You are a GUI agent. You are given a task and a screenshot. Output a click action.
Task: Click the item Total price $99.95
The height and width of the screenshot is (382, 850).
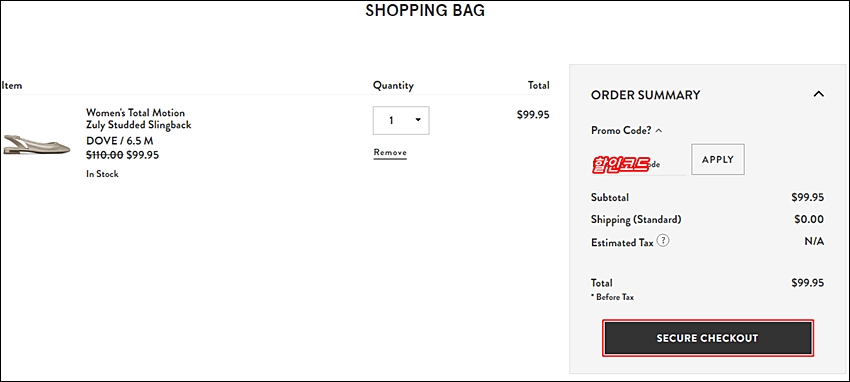pyautogui.click(x=533, y=114)
